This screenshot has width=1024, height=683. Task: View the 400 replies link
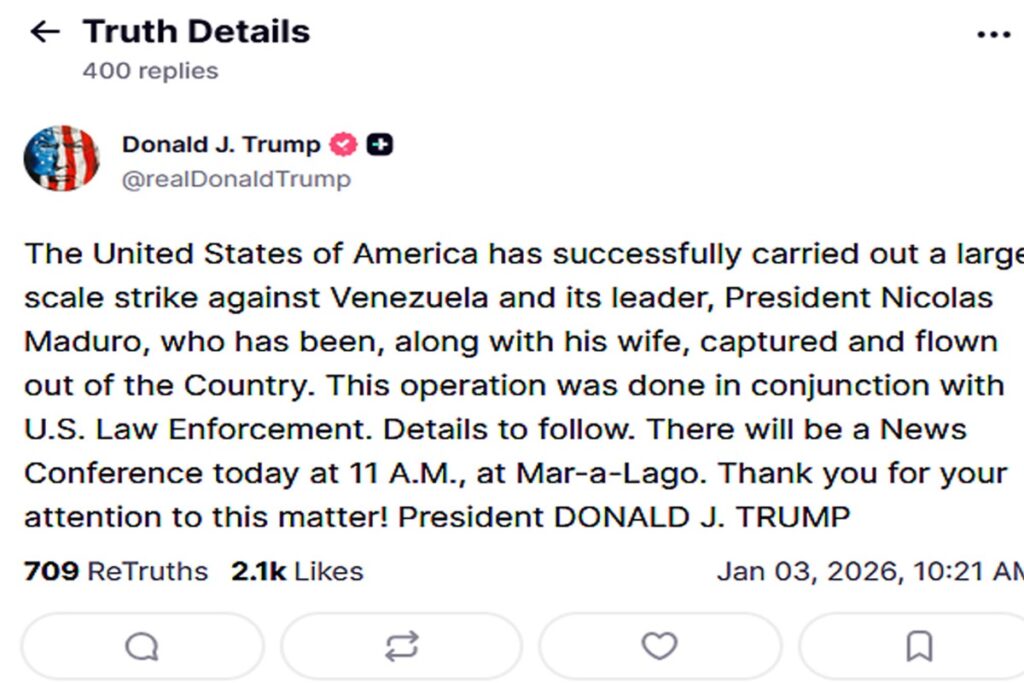pyautogui.click(x=150, y=70)
